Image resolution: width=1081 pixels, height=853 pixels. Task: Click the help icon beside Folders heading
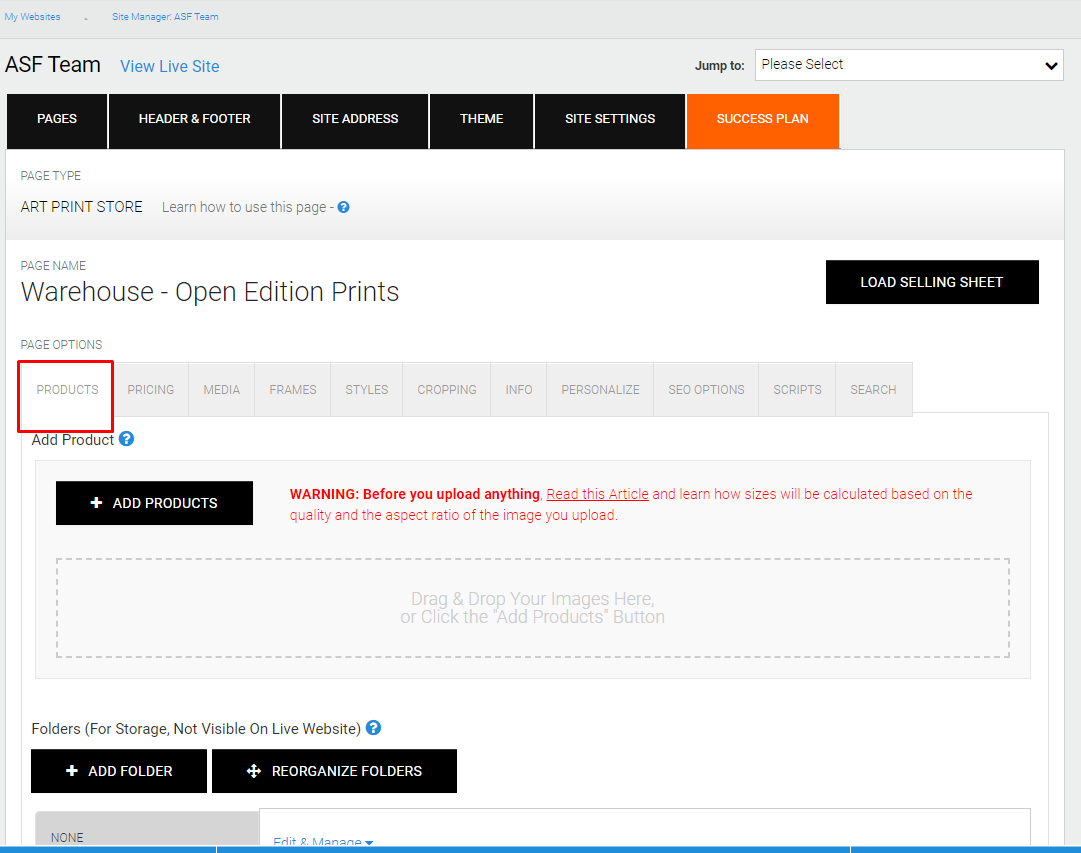tap(373, 728)
